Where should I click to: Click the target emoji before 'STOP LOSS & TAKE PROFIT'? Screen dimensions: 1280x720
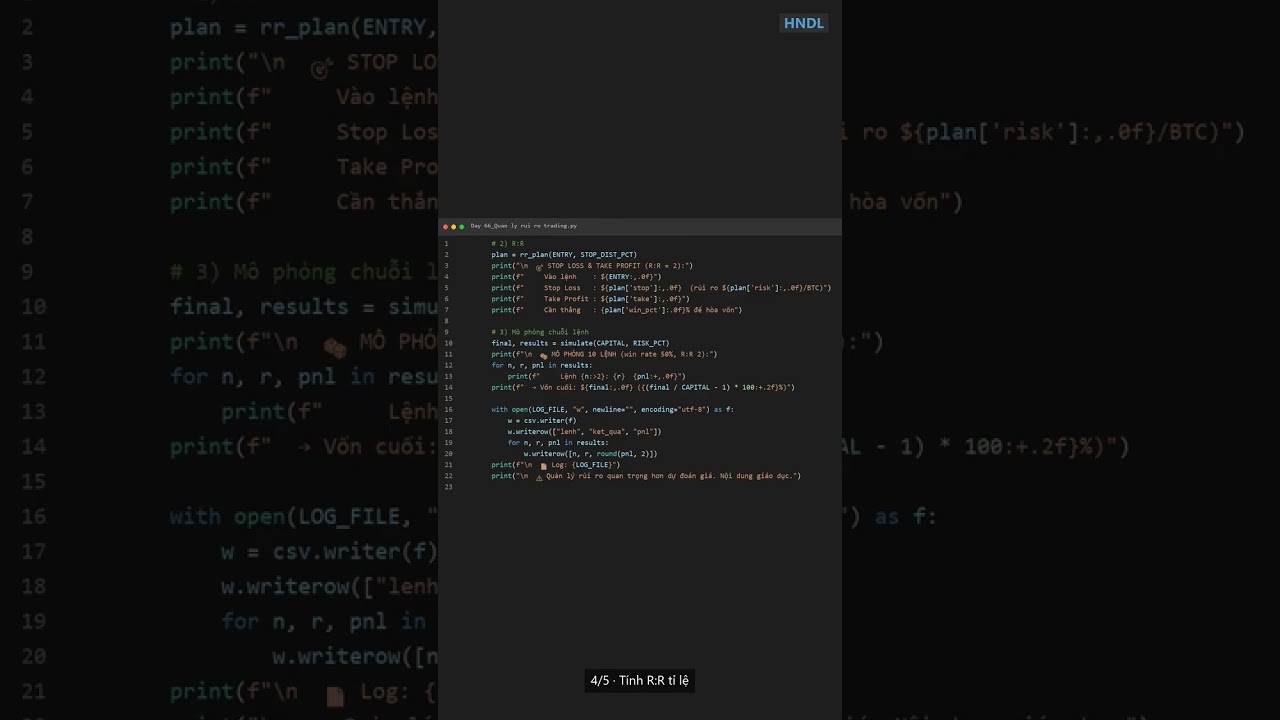540,267
